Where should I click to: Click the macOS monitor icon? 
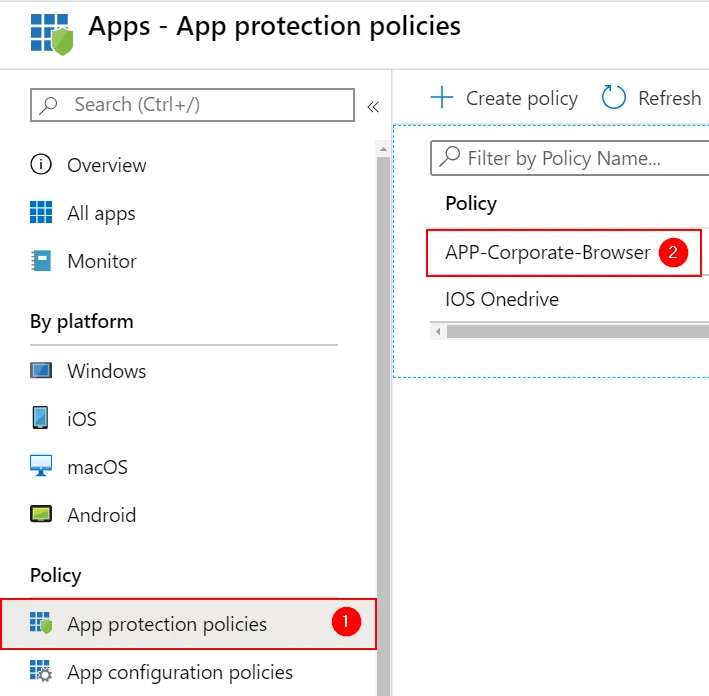(41, 466)
